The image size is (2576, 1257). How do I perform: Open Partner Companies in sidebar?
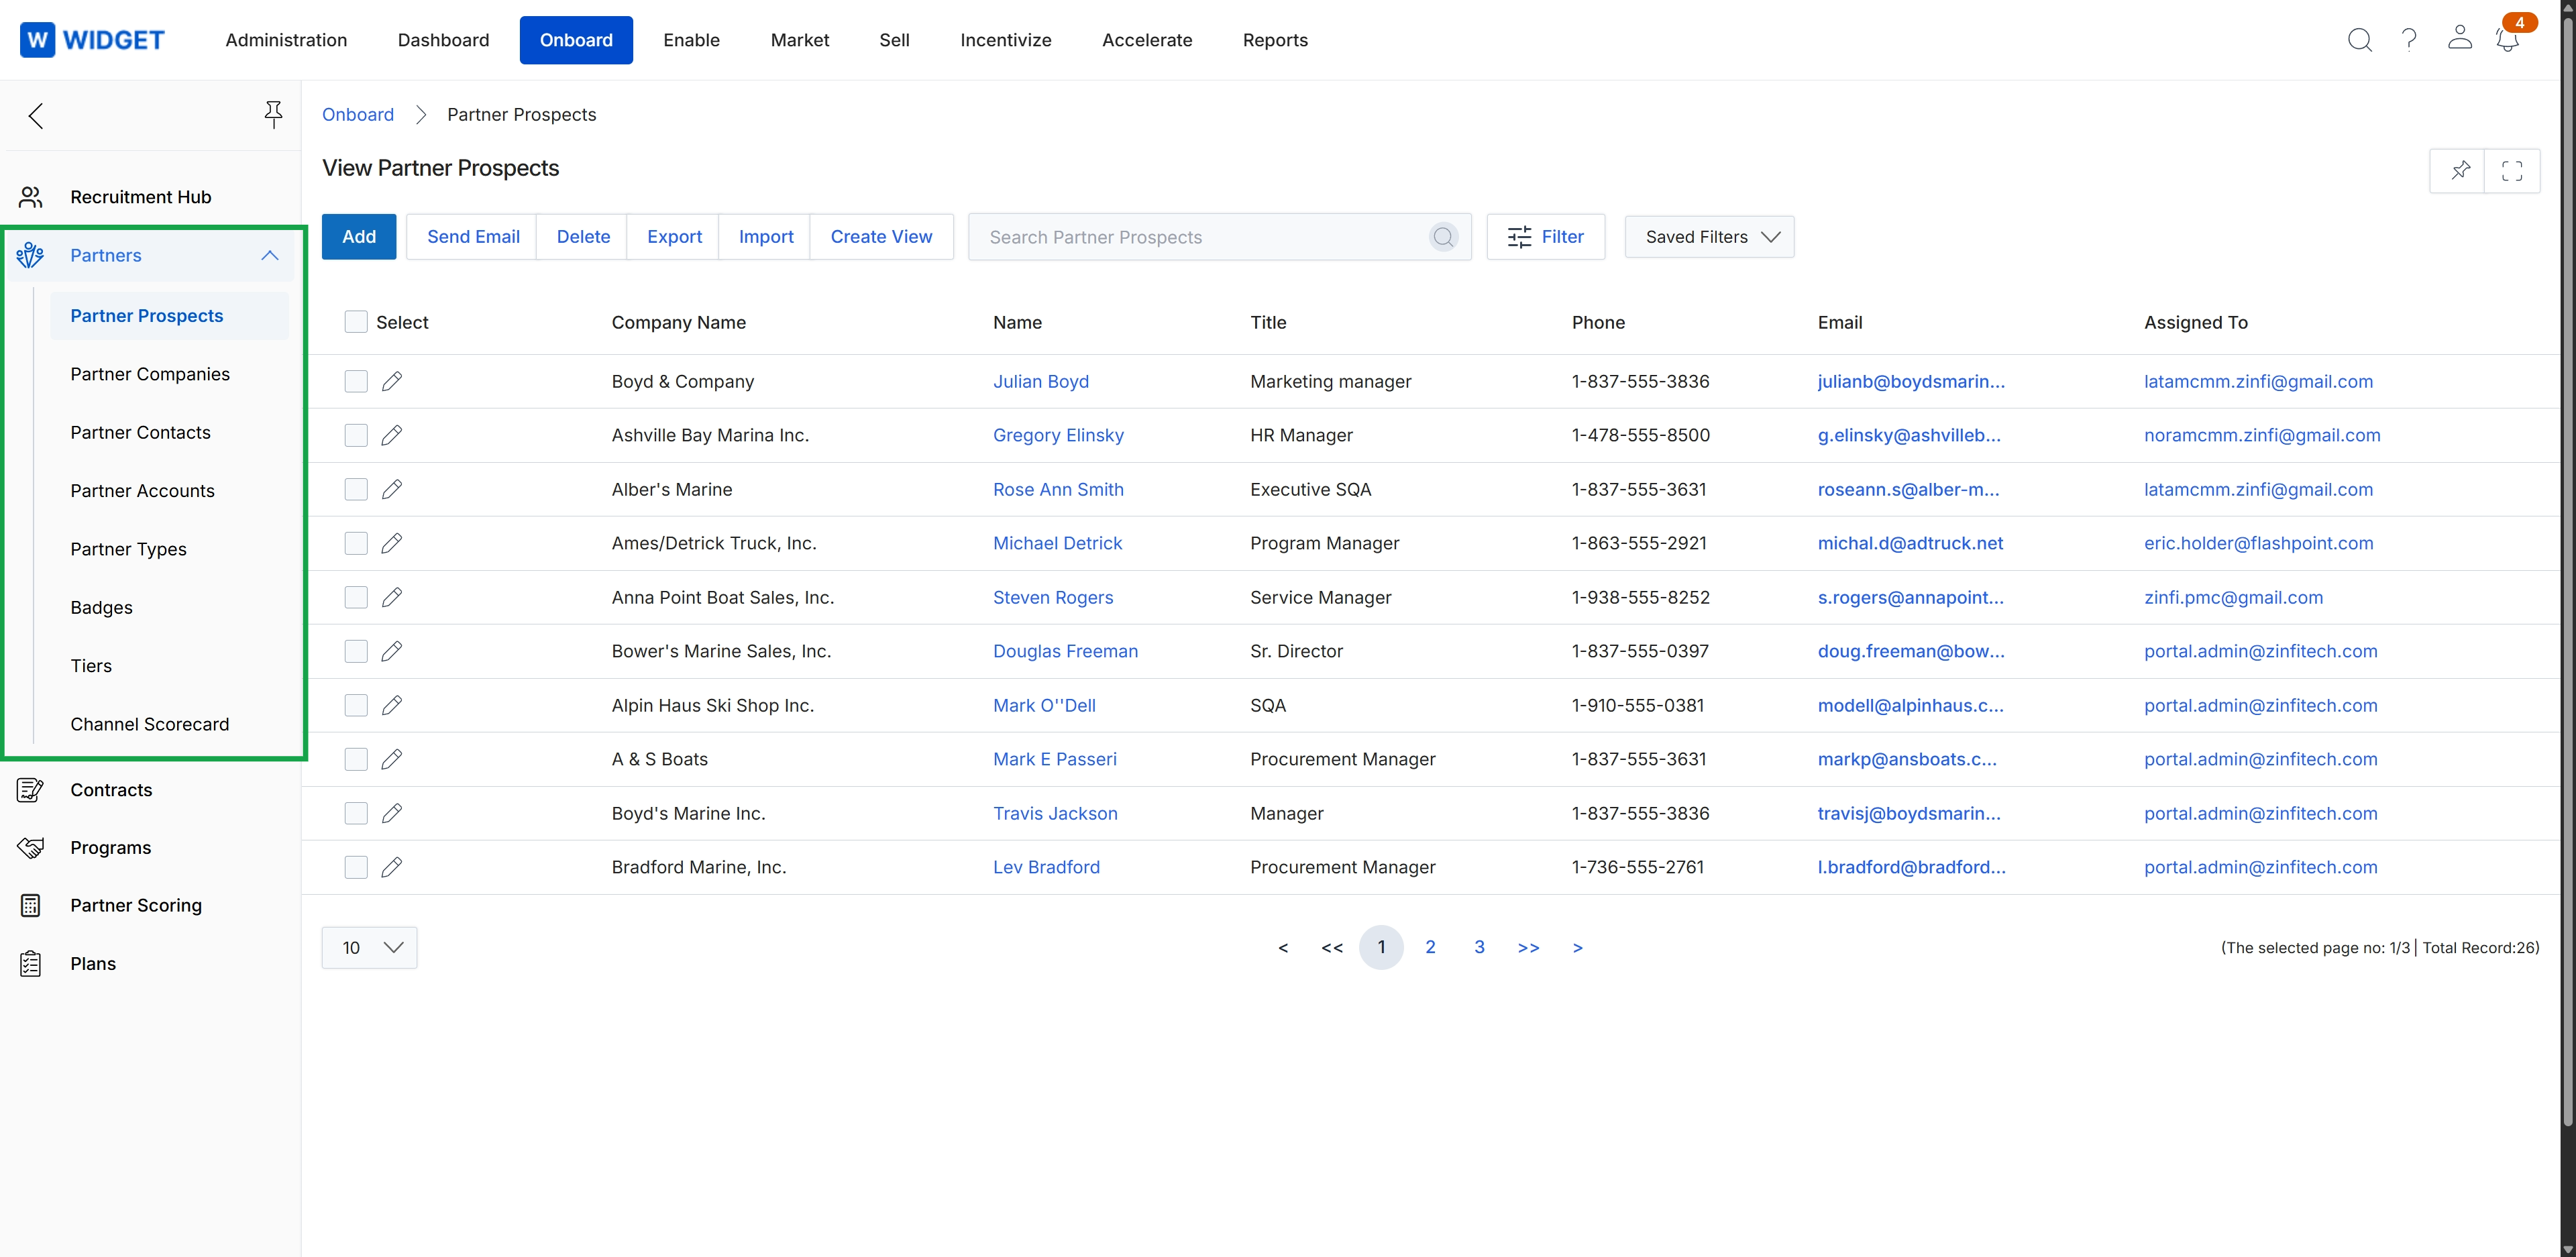point(150,374)
